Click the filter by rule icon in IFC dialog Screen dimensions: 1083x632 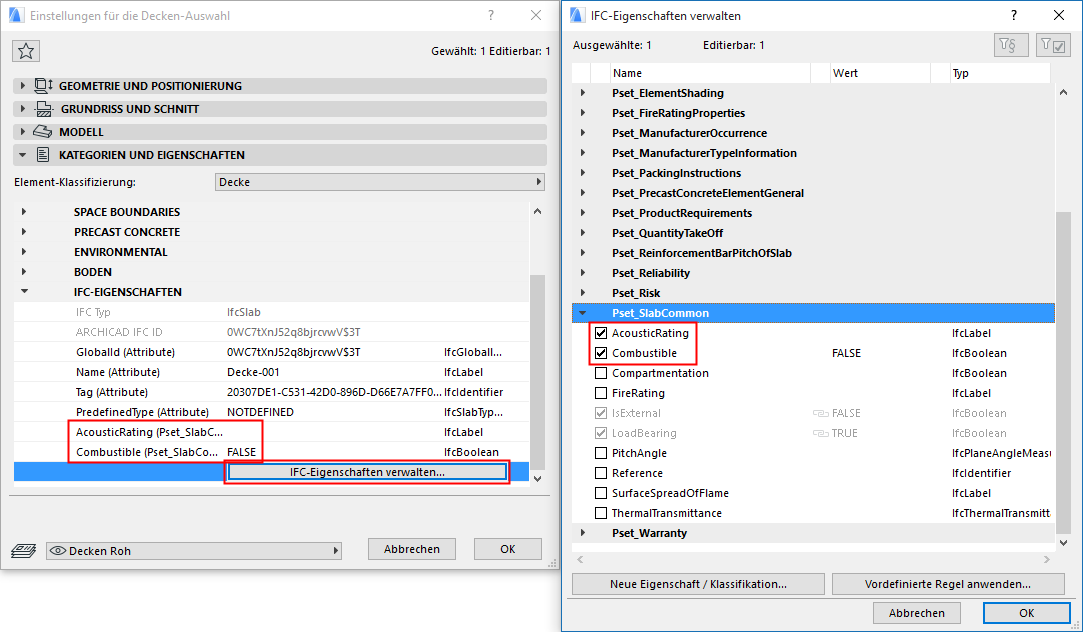pyautogui.click(x=1011, y=46)
